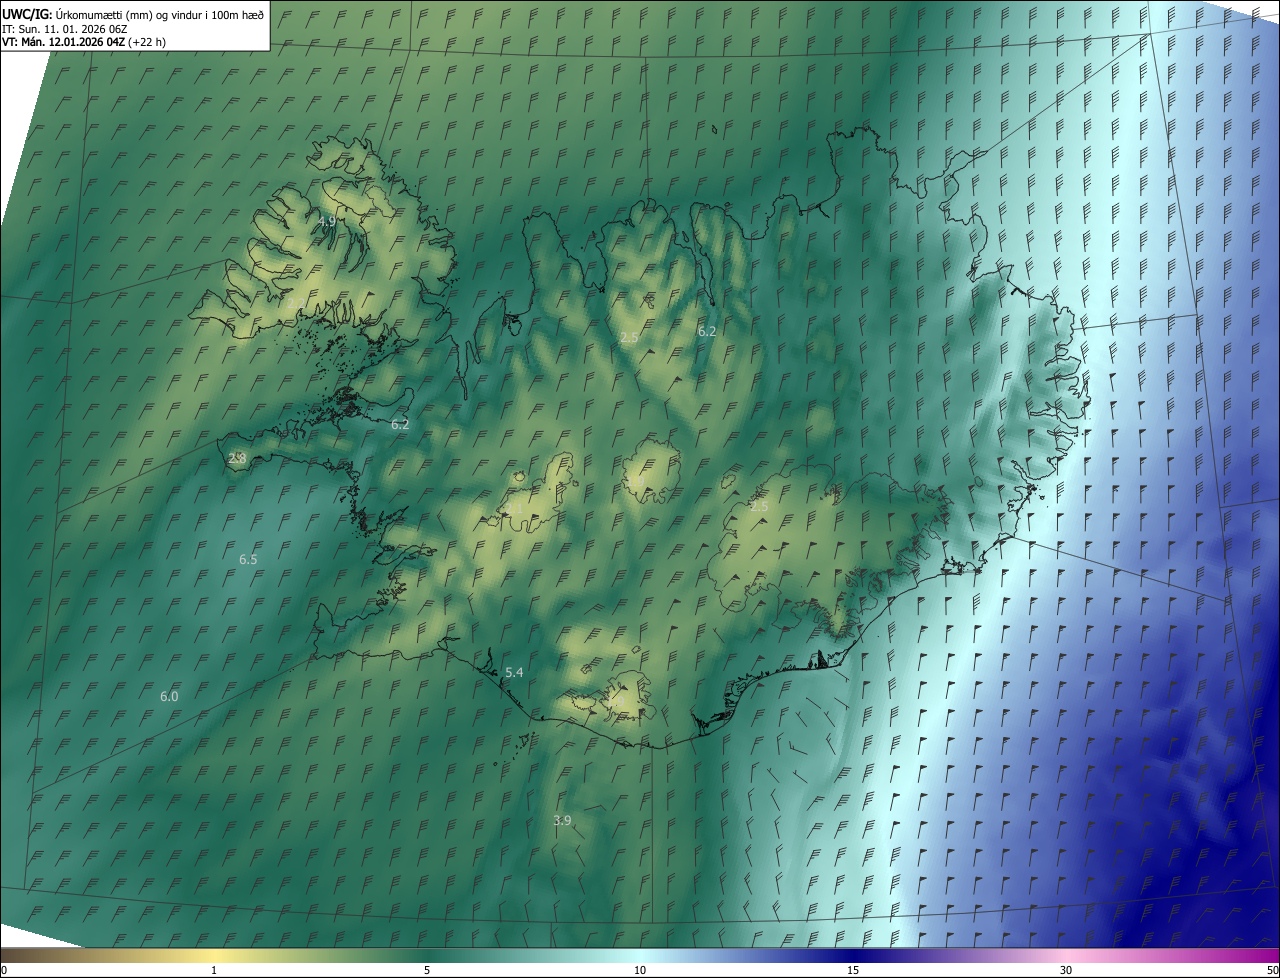The width and height of the screenshot is (1280, 978).
Task: Click the color scale tick label "0"
Action: [4, 970]
